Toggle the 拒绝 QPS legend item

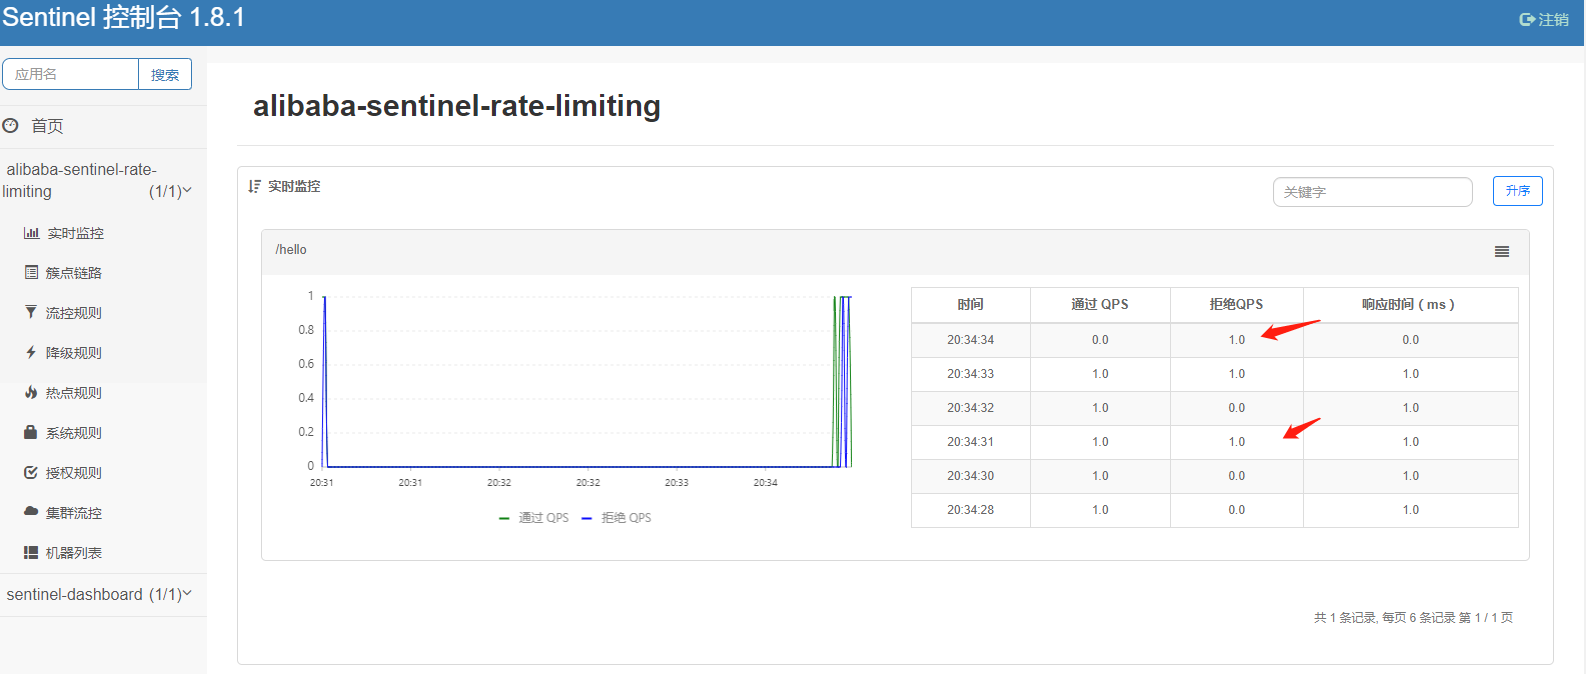[x=616, y=518]
